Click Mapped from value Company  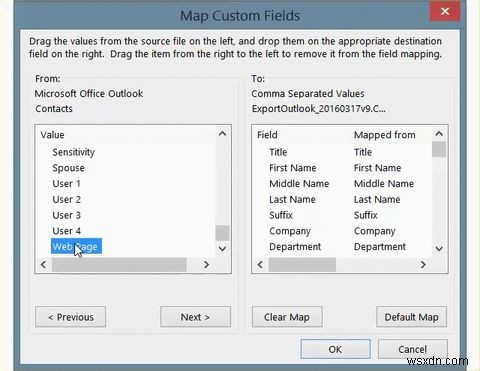click(374, 231)
